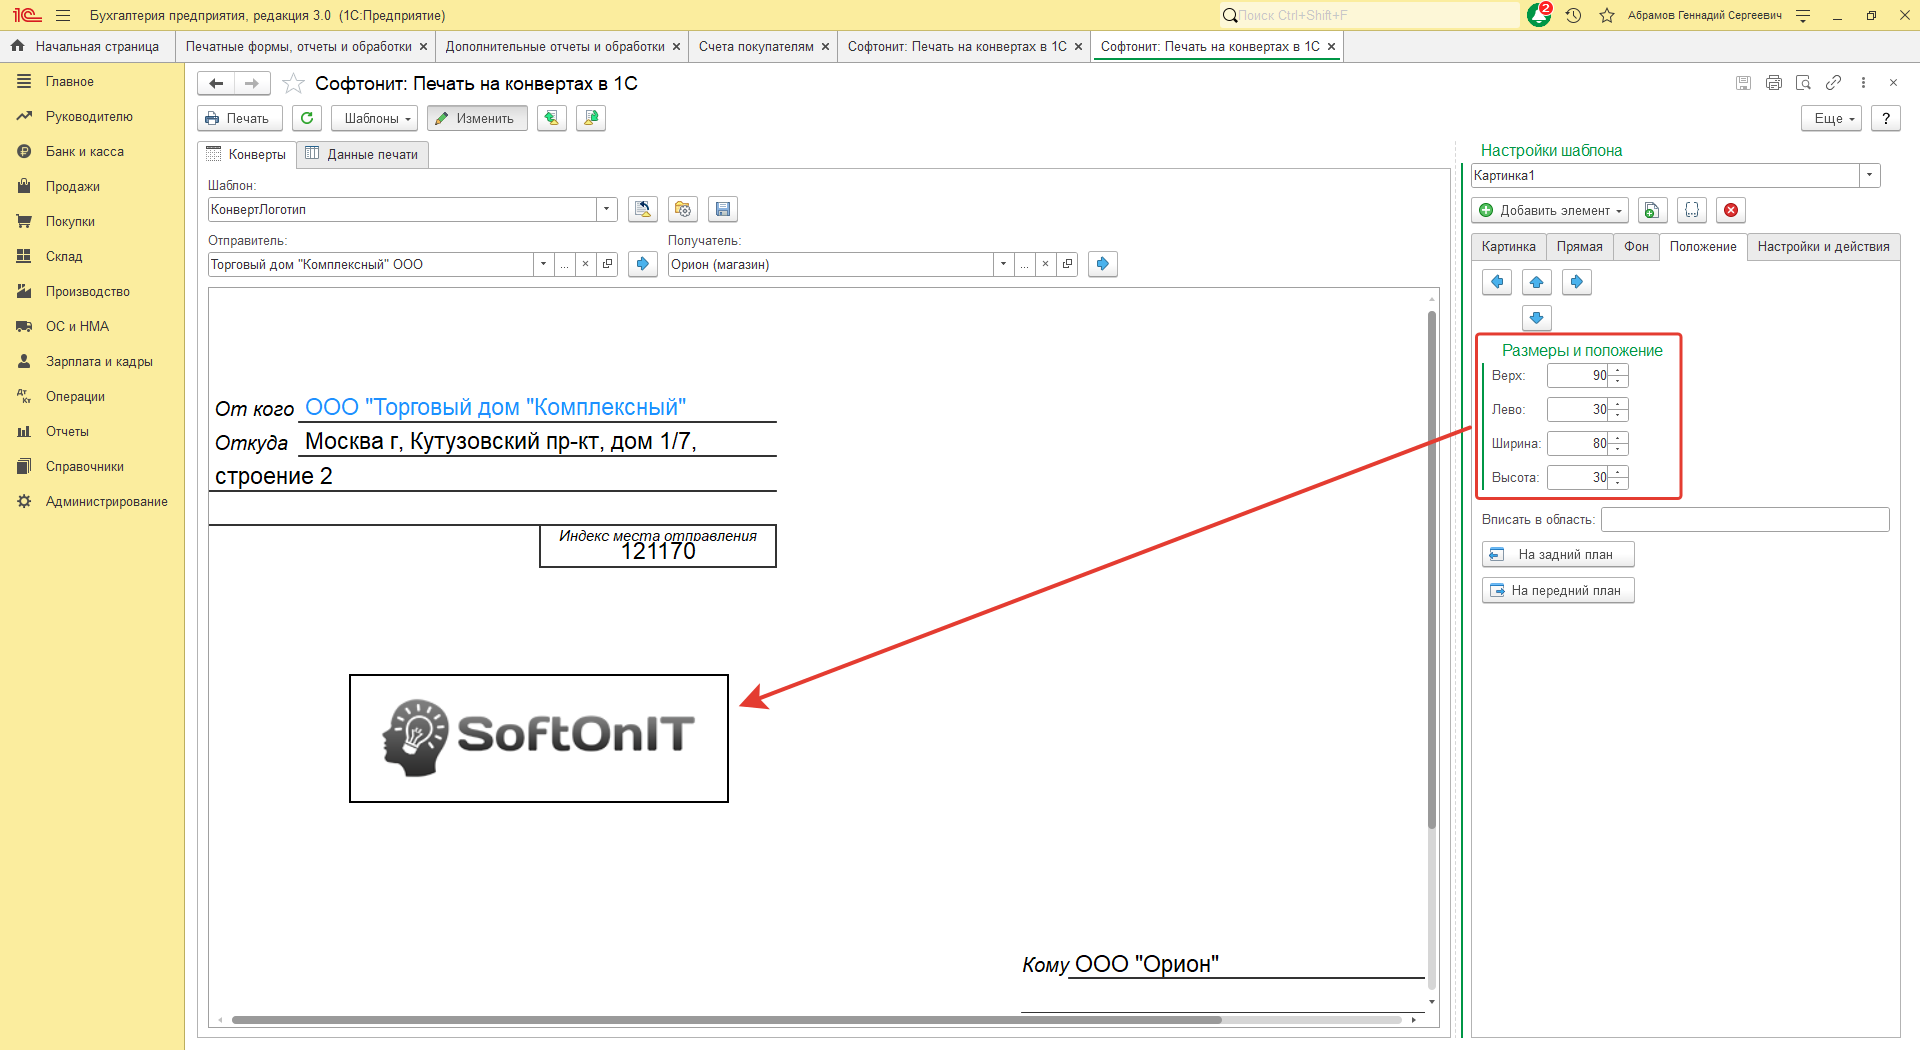The width and height of the screenshot is (1920, 1050).
Task: Click the Вписать в область input field
Action: (x=1744, y=519)
